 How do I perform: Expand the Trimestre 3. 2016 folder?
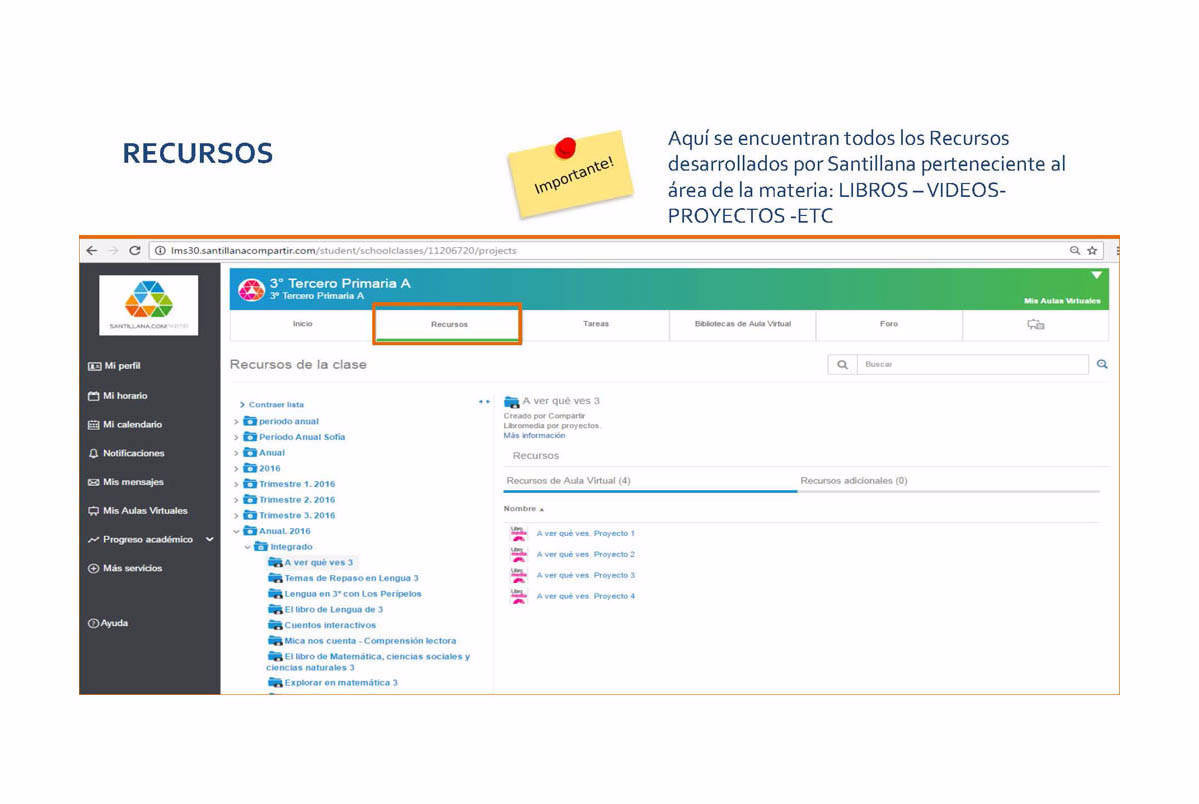pos(236,516)
